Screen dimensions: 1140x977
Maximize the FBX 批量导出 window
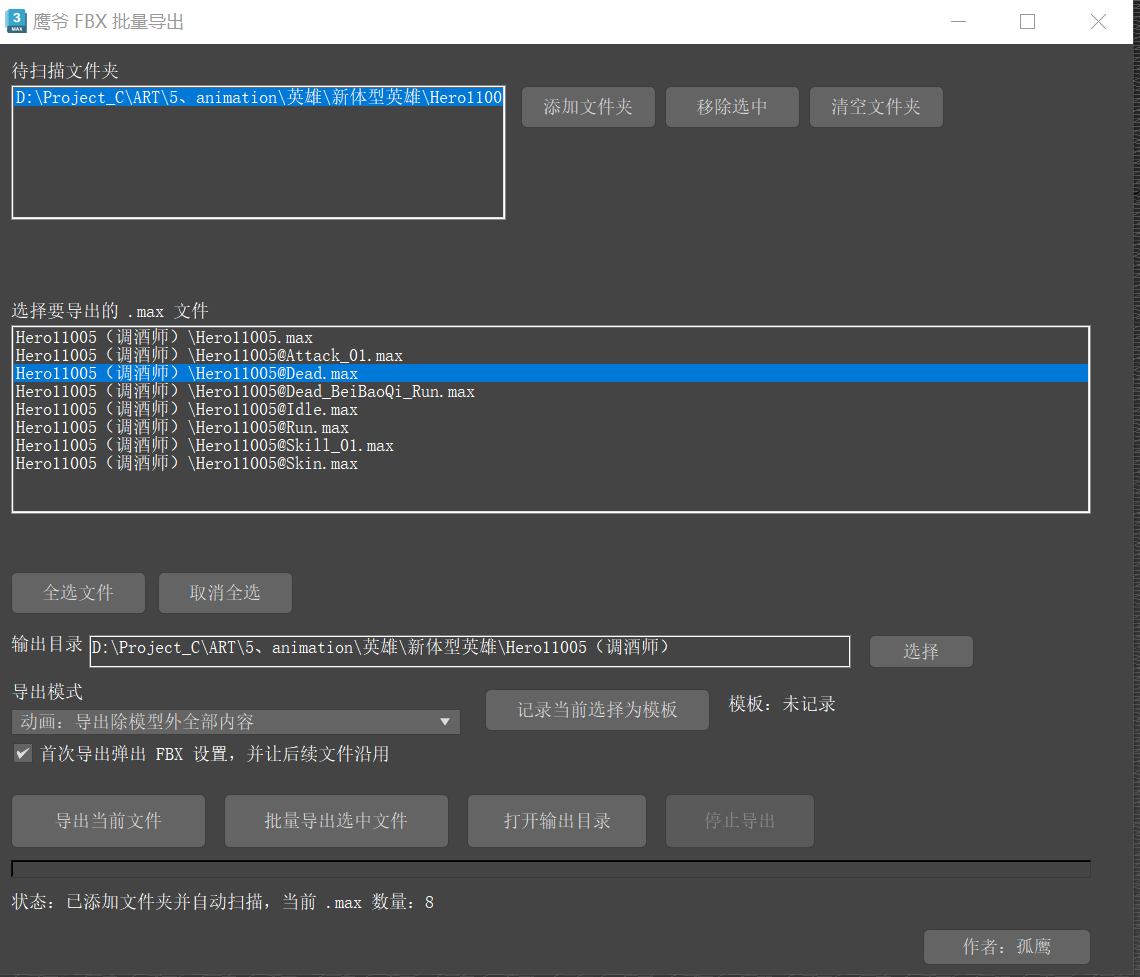pos(1027,22)
